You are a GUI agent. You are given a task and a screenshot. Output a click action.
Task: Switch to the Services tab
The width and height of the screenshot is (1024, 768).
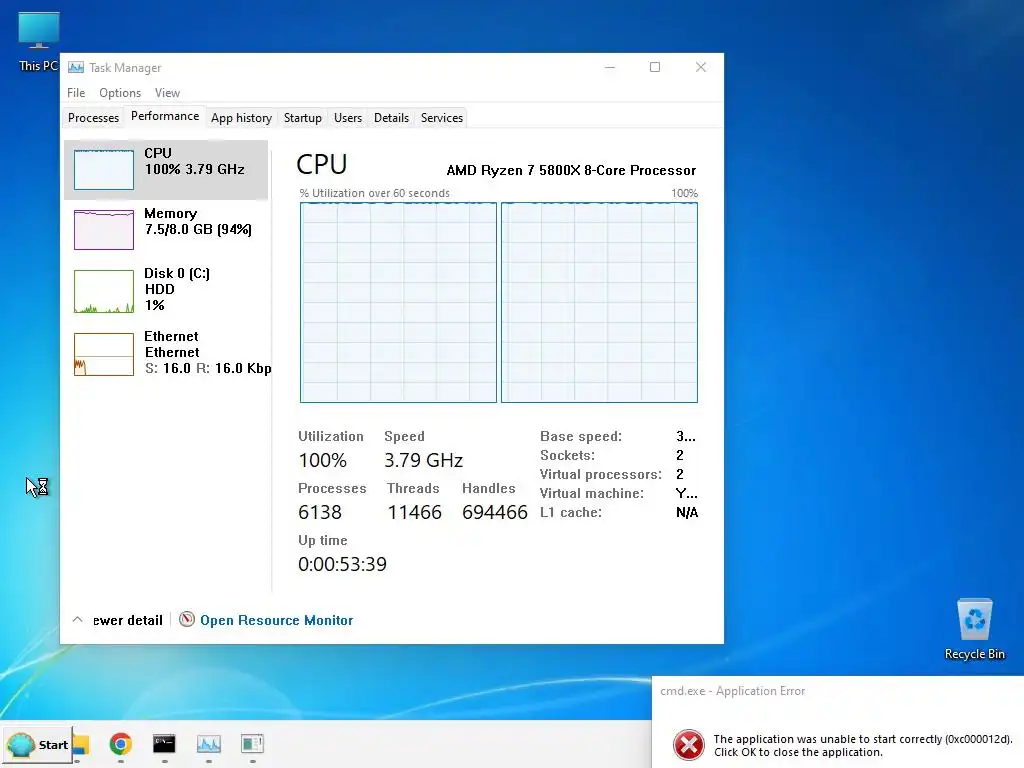tap(441, 118)
